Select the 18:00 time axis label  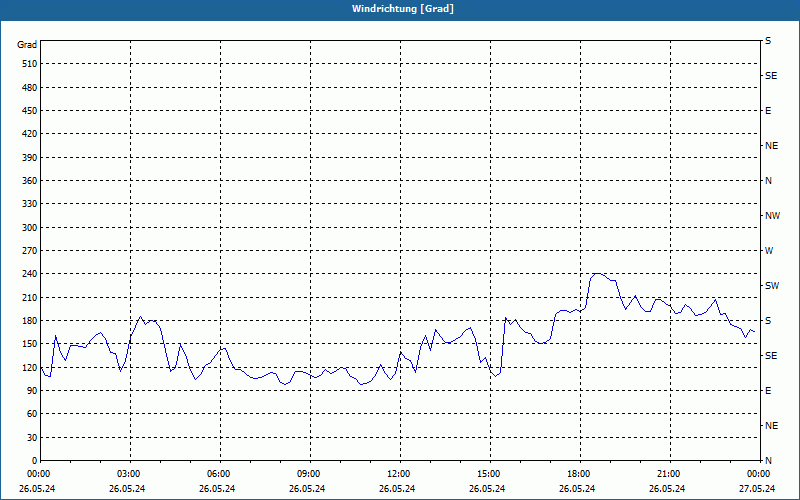581,473
